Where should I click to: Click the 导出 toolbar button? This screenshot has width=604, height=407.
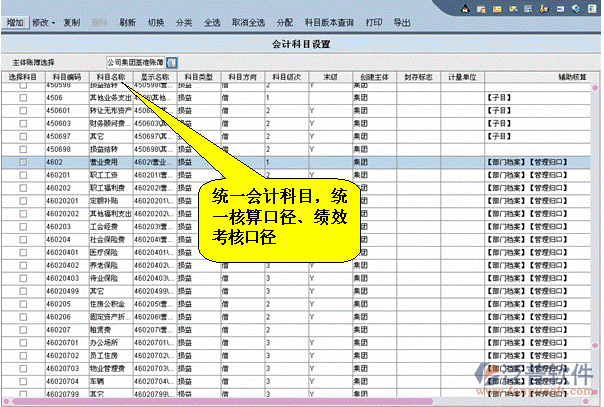pyautogui.click(x=401, y=21)
